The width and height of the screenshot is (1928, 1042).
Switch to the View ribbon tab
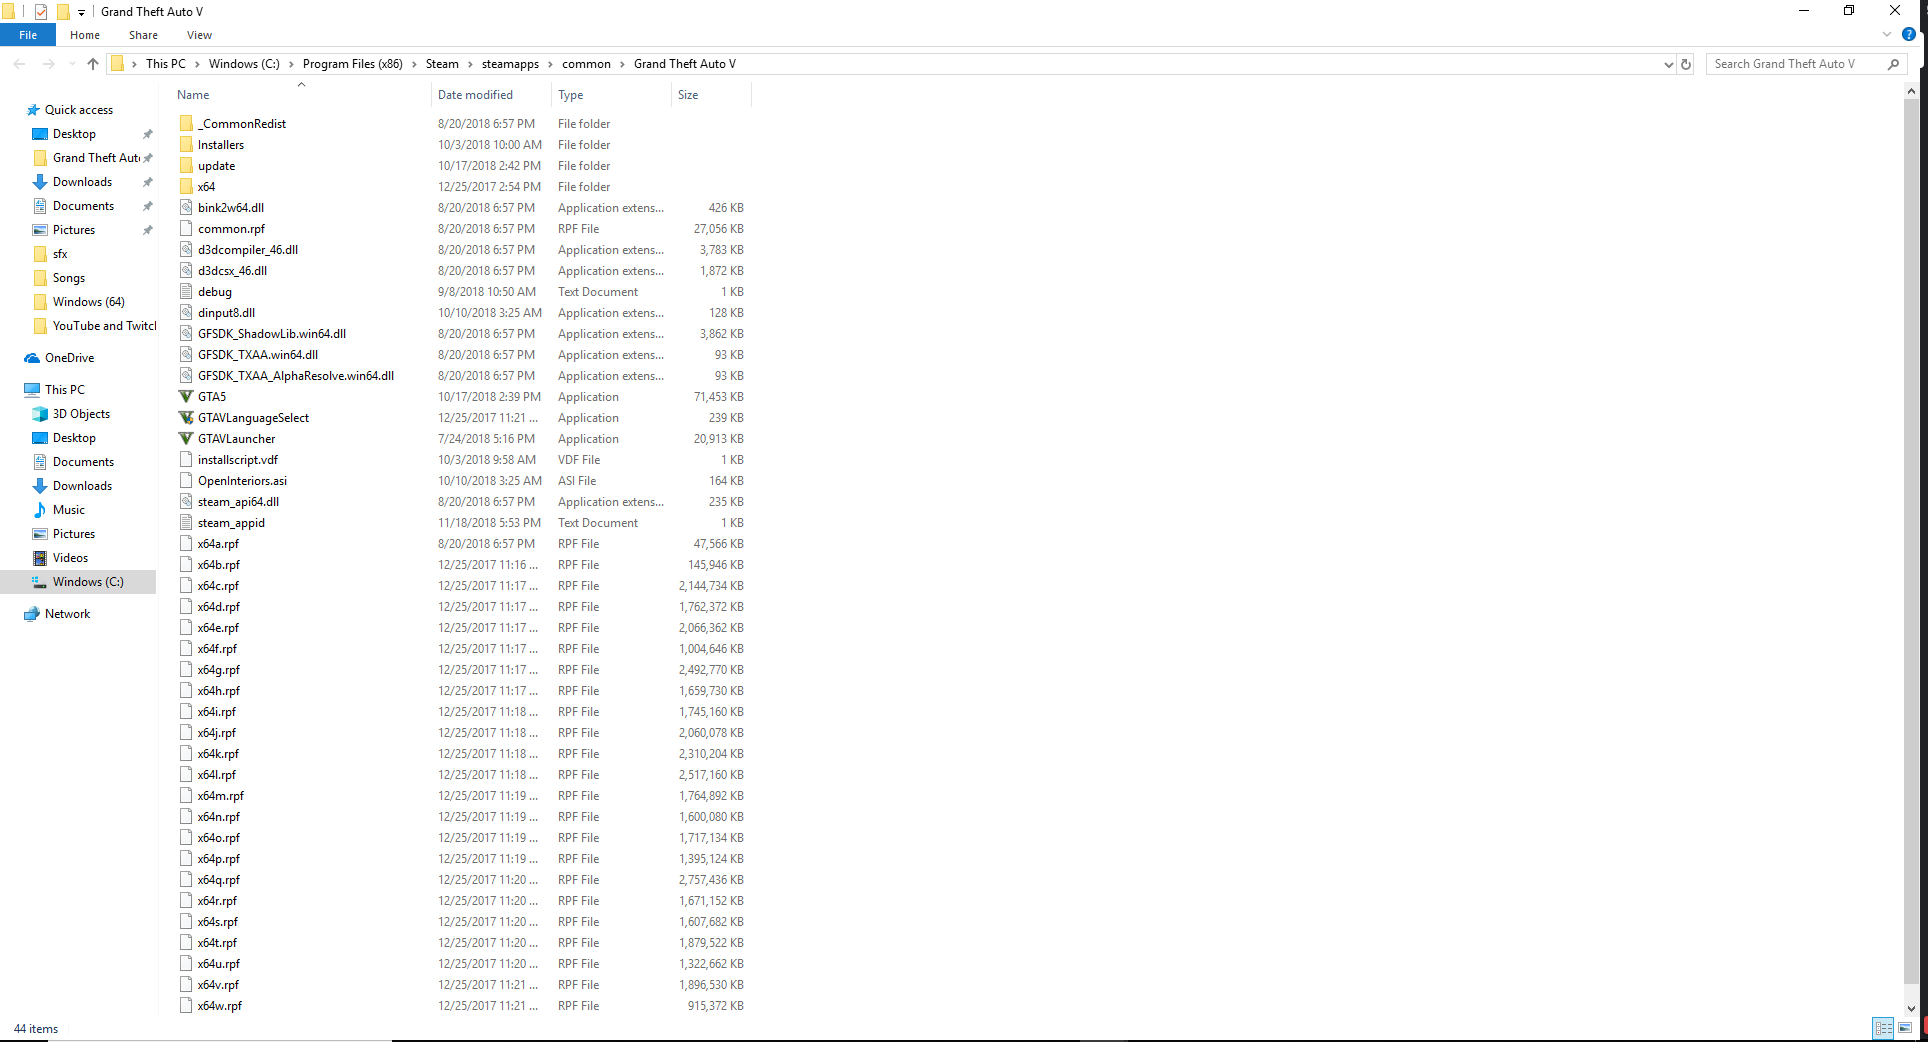[198, 34]
